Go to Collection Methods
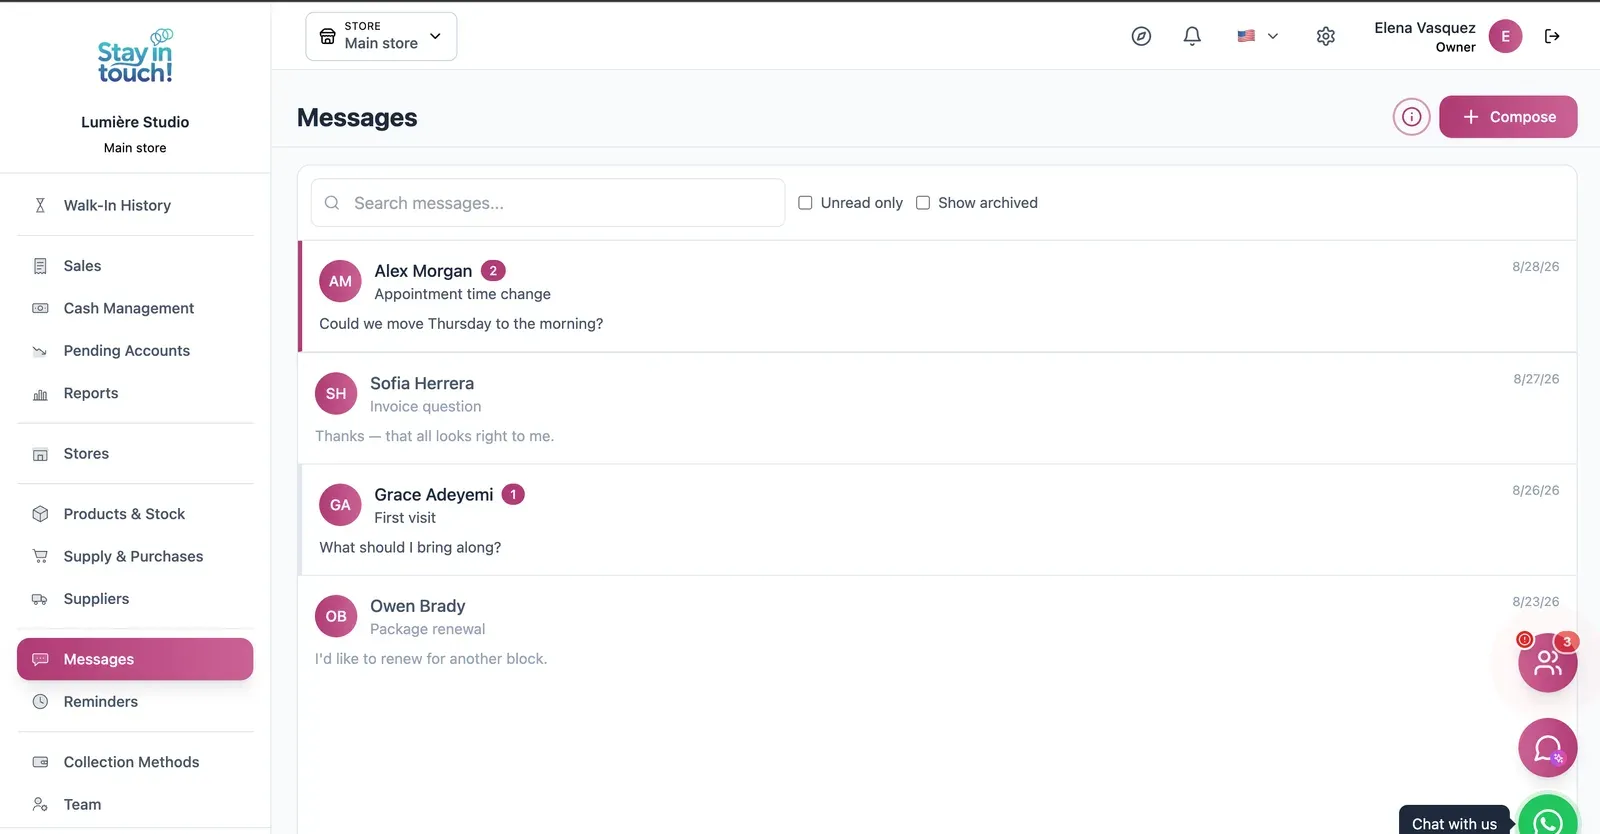This screenshot has width=1600, height=834. point(135,762)
